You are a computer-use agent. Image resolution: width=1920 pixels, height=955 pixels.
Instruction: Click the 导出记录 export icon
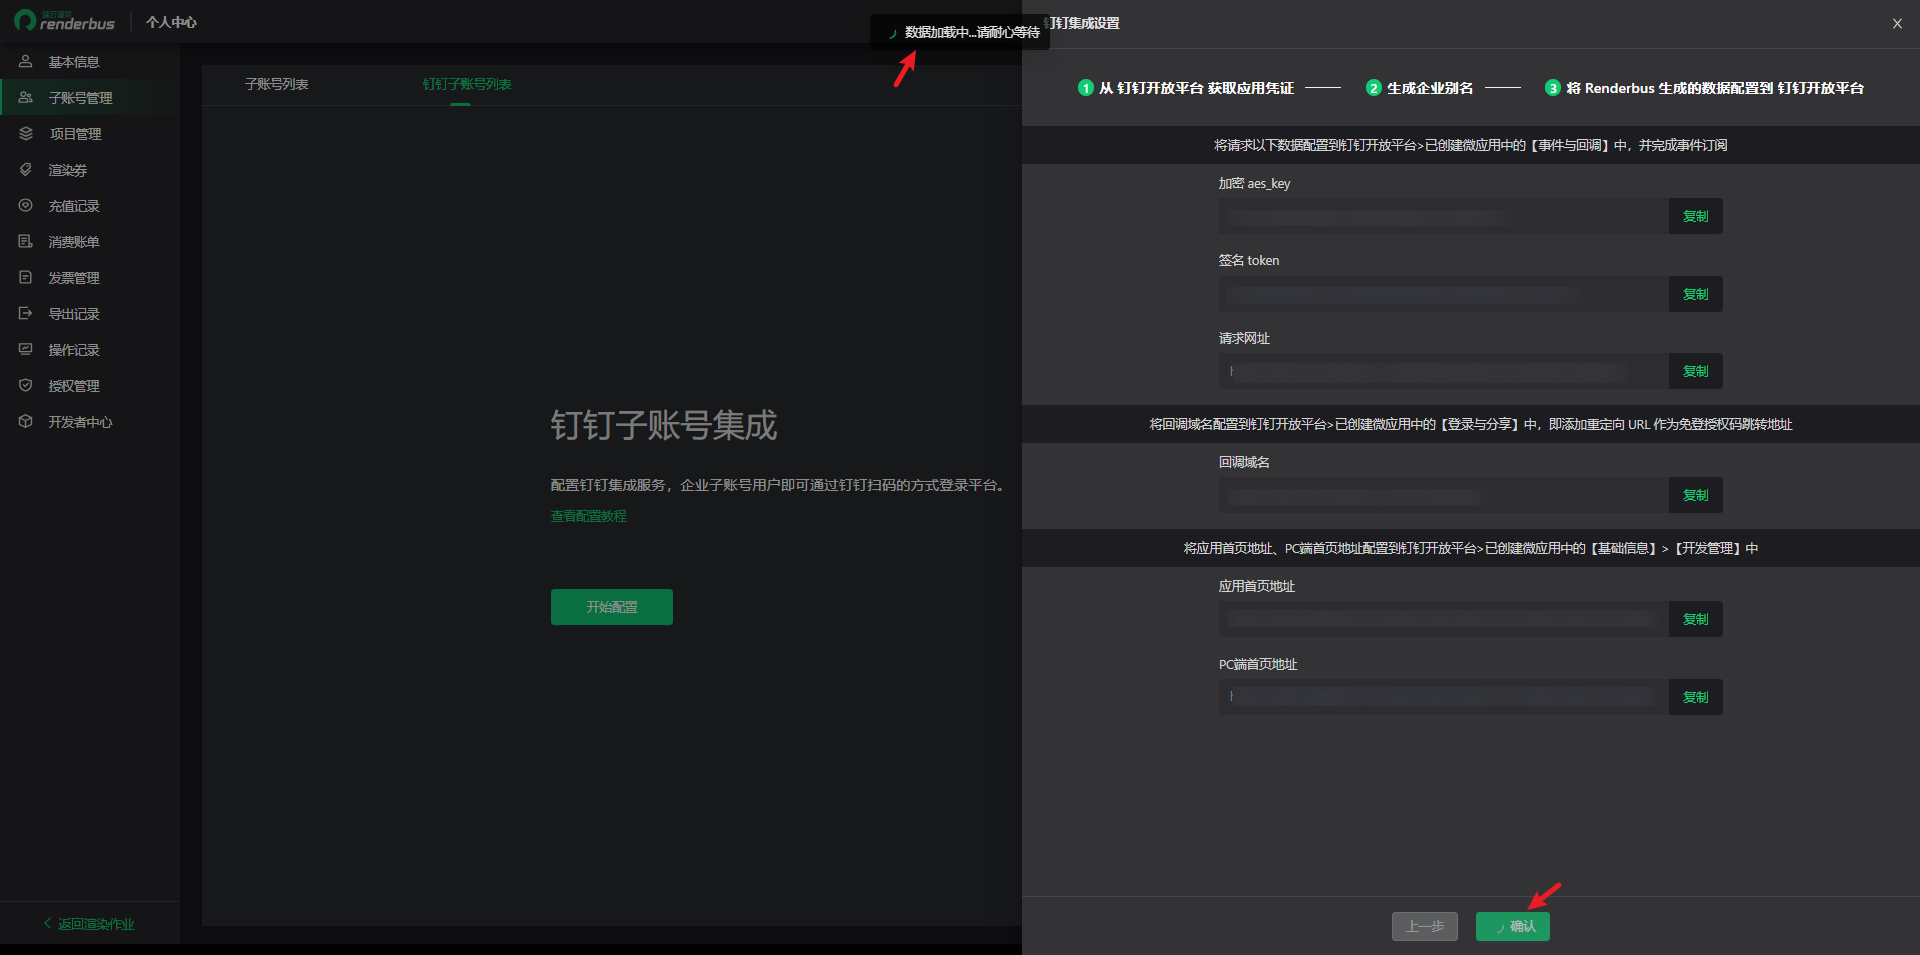coord(26,313)
